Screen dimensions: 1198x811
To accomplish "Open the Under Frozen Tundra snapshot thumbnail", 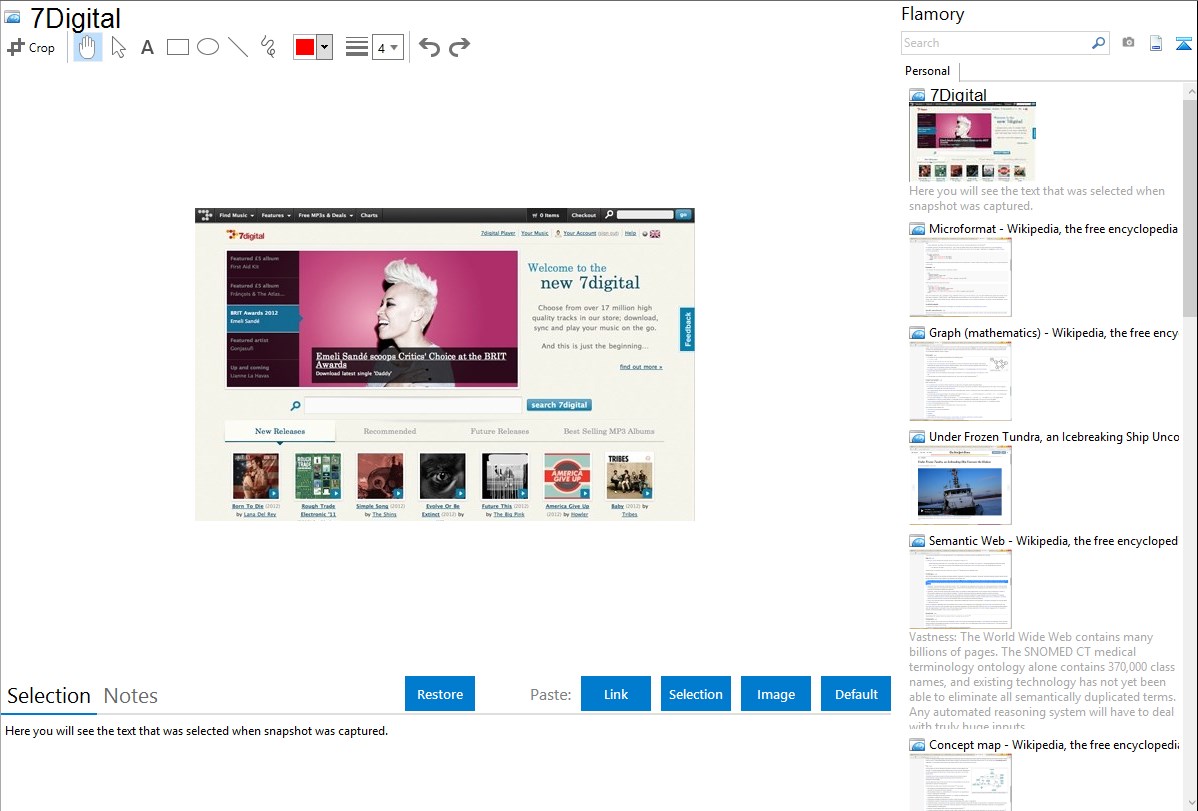I will pyautogui.click(x=960, y=485).
